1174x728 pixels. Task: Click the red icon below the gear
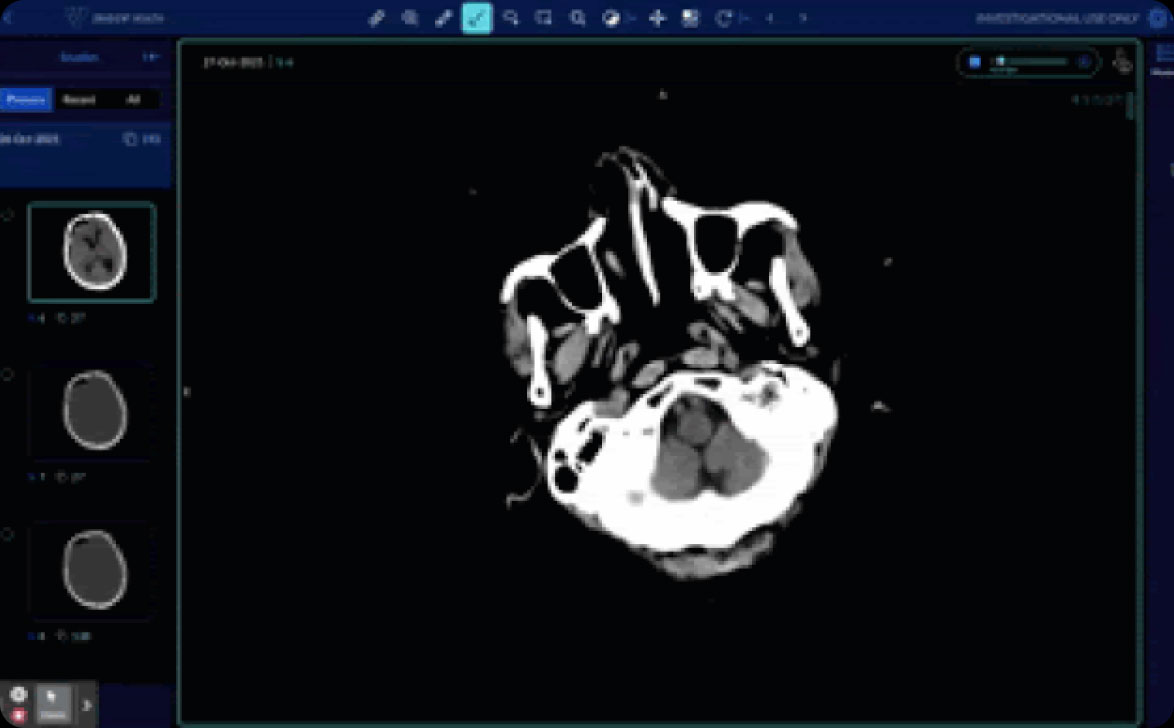tap(19, 715)
